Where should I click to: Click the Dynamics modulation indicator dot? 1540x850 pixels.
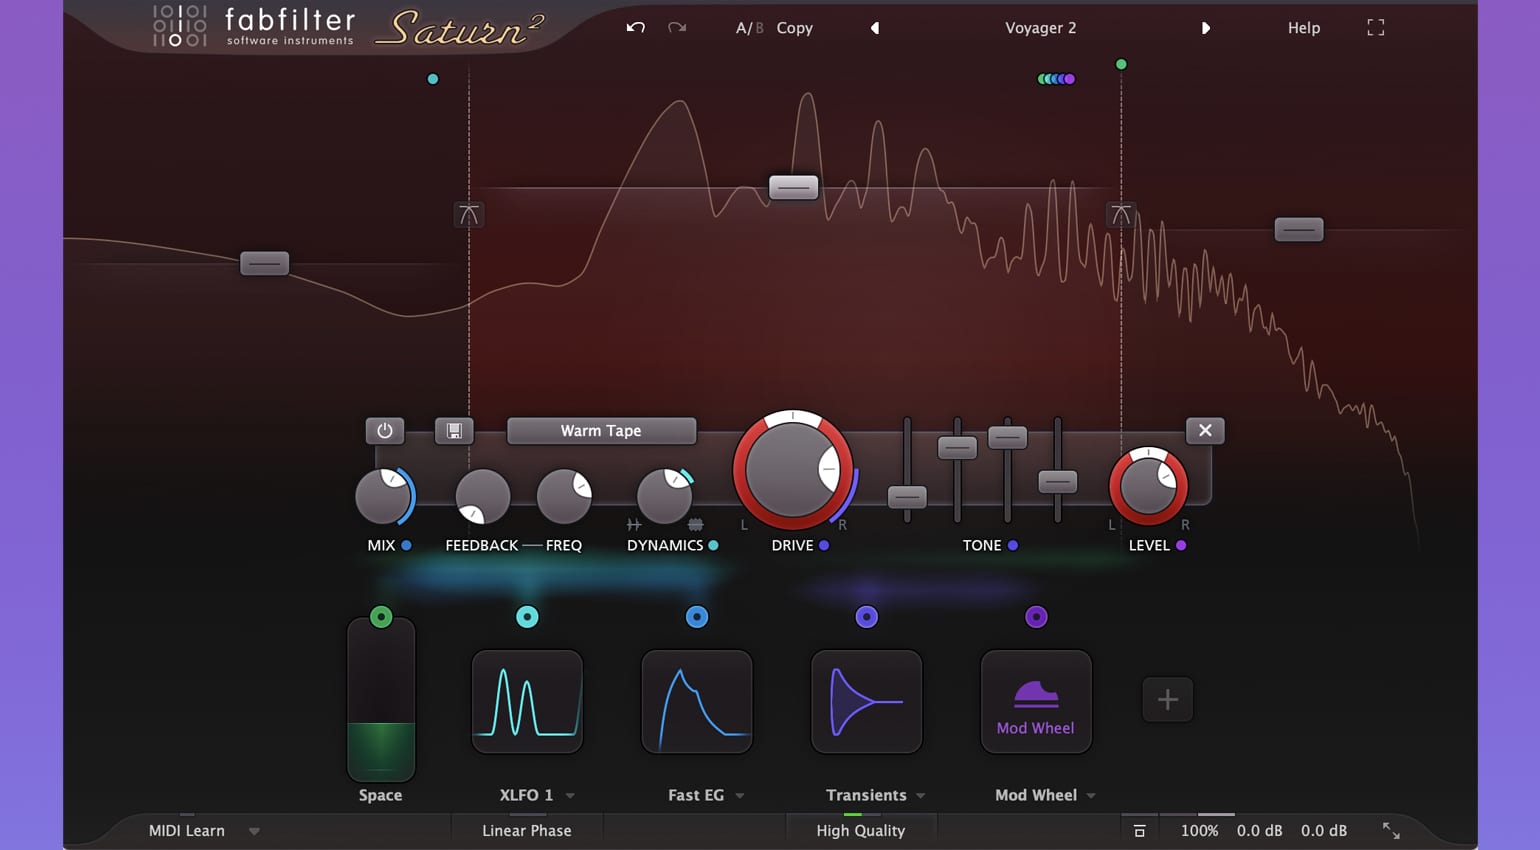713,545
